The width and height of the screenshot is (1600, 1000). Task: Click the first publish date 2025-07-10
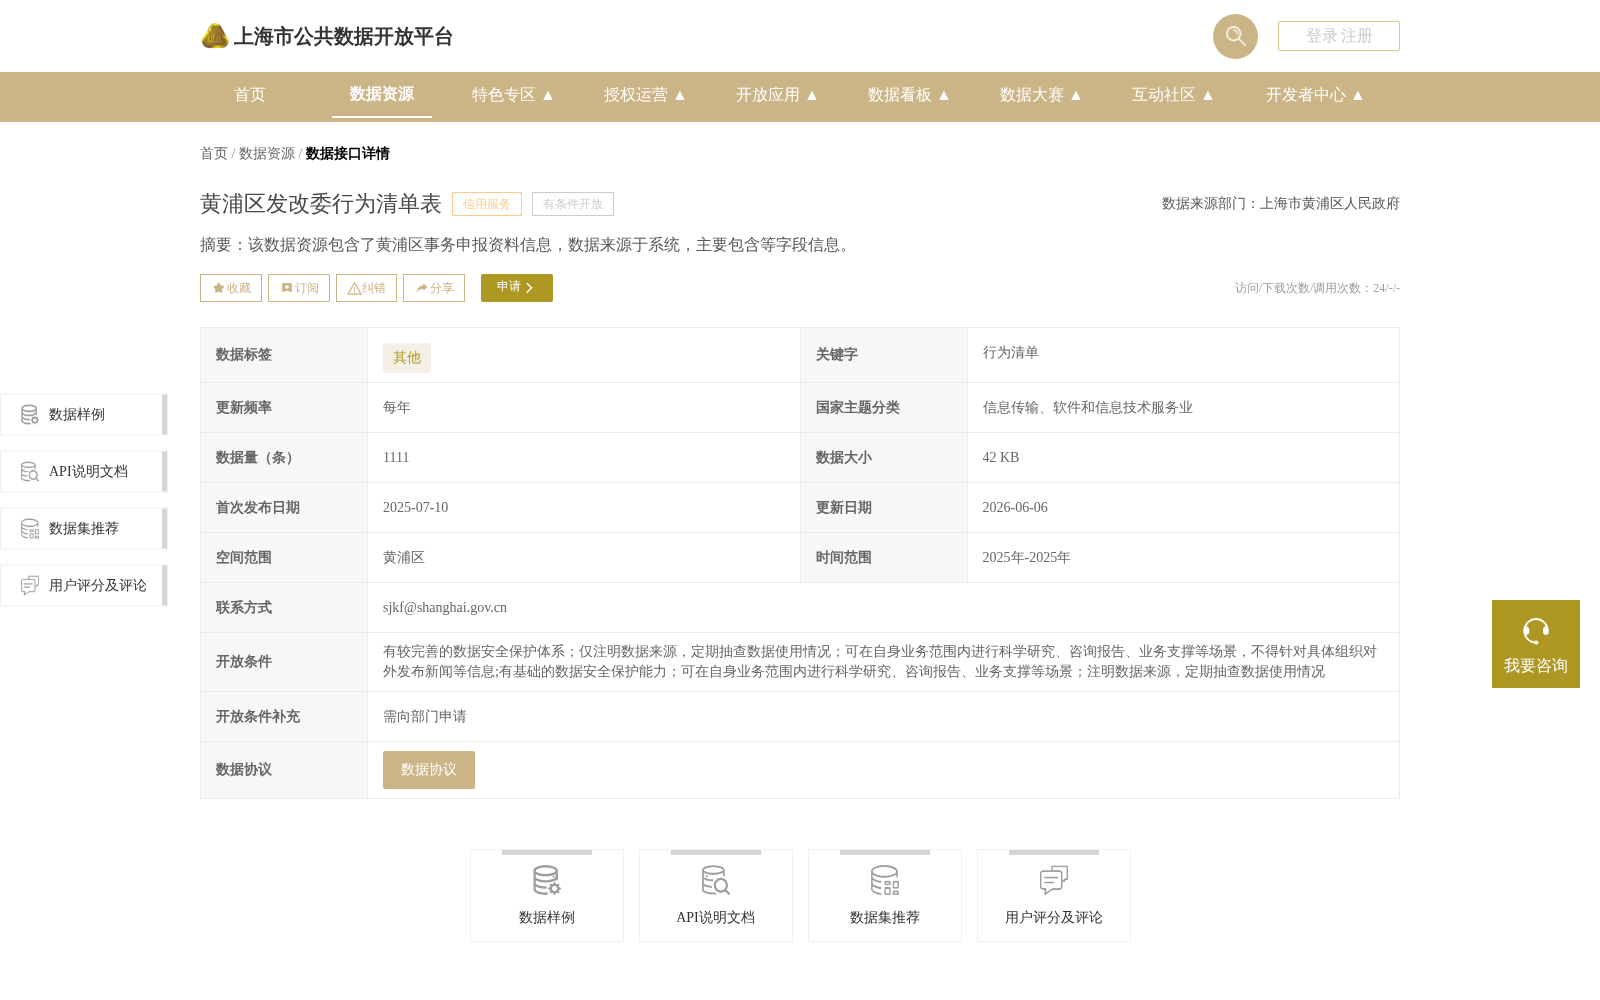tap(416, 508)
